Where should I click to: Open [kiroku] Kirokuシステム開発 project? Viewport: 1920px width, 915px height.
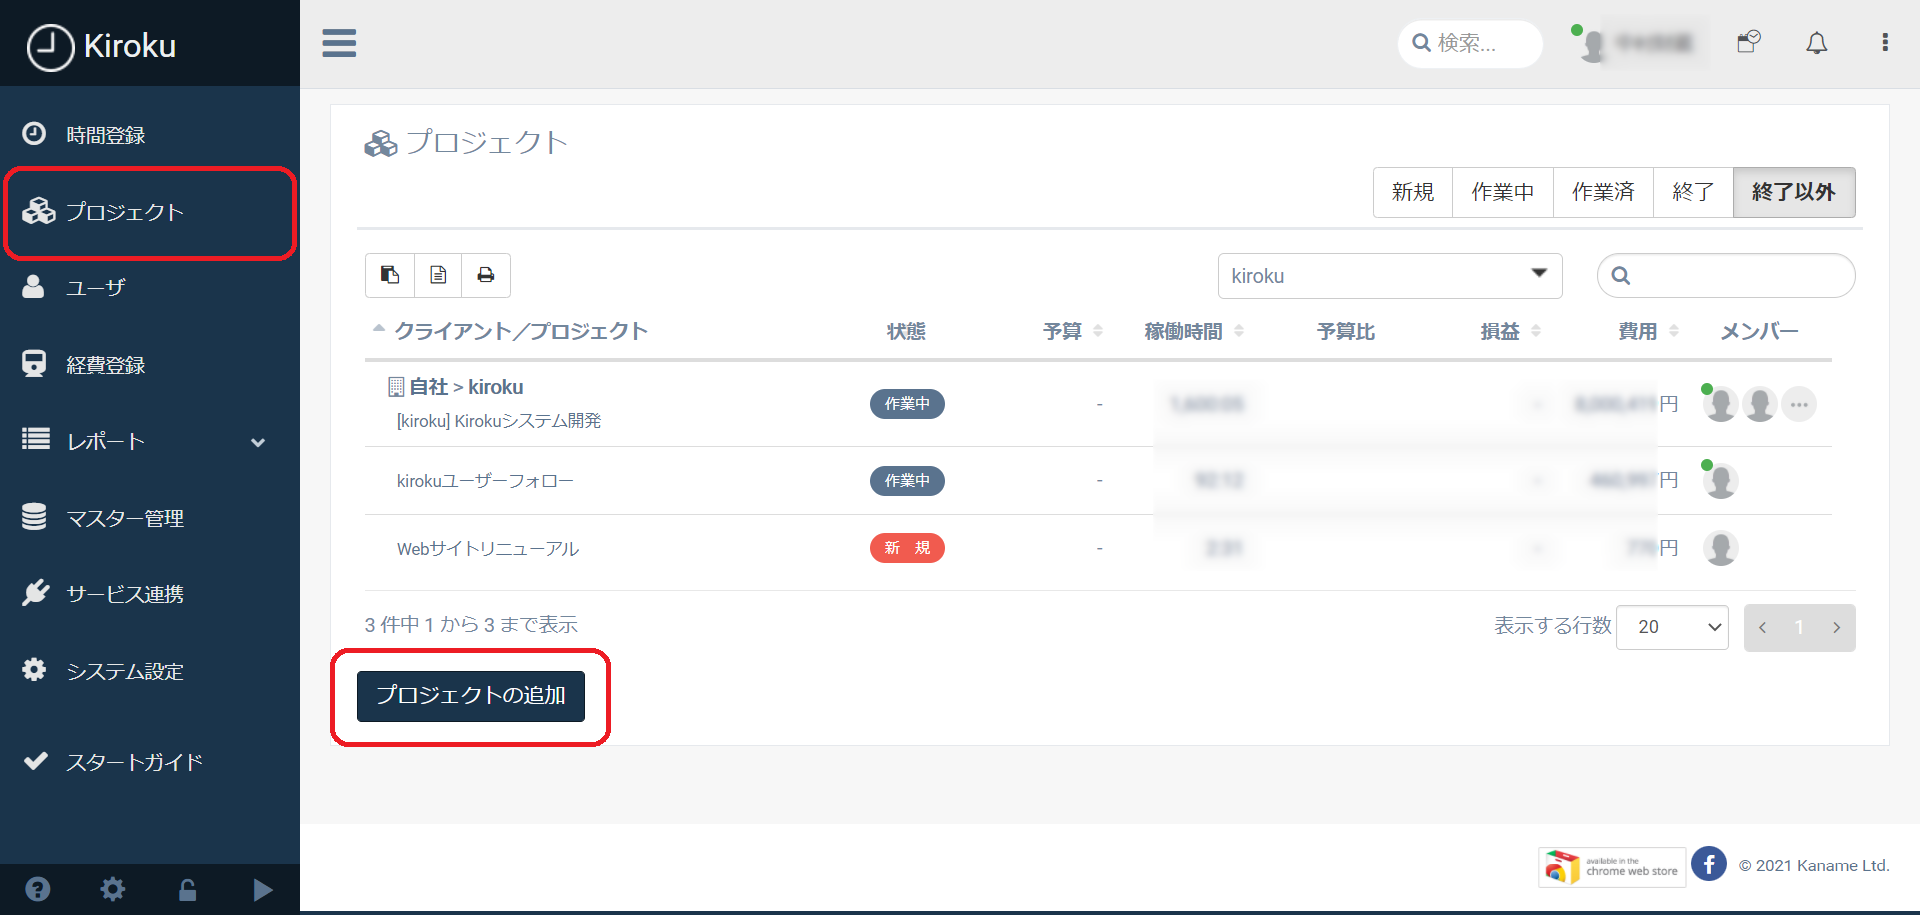click(499, 421)
